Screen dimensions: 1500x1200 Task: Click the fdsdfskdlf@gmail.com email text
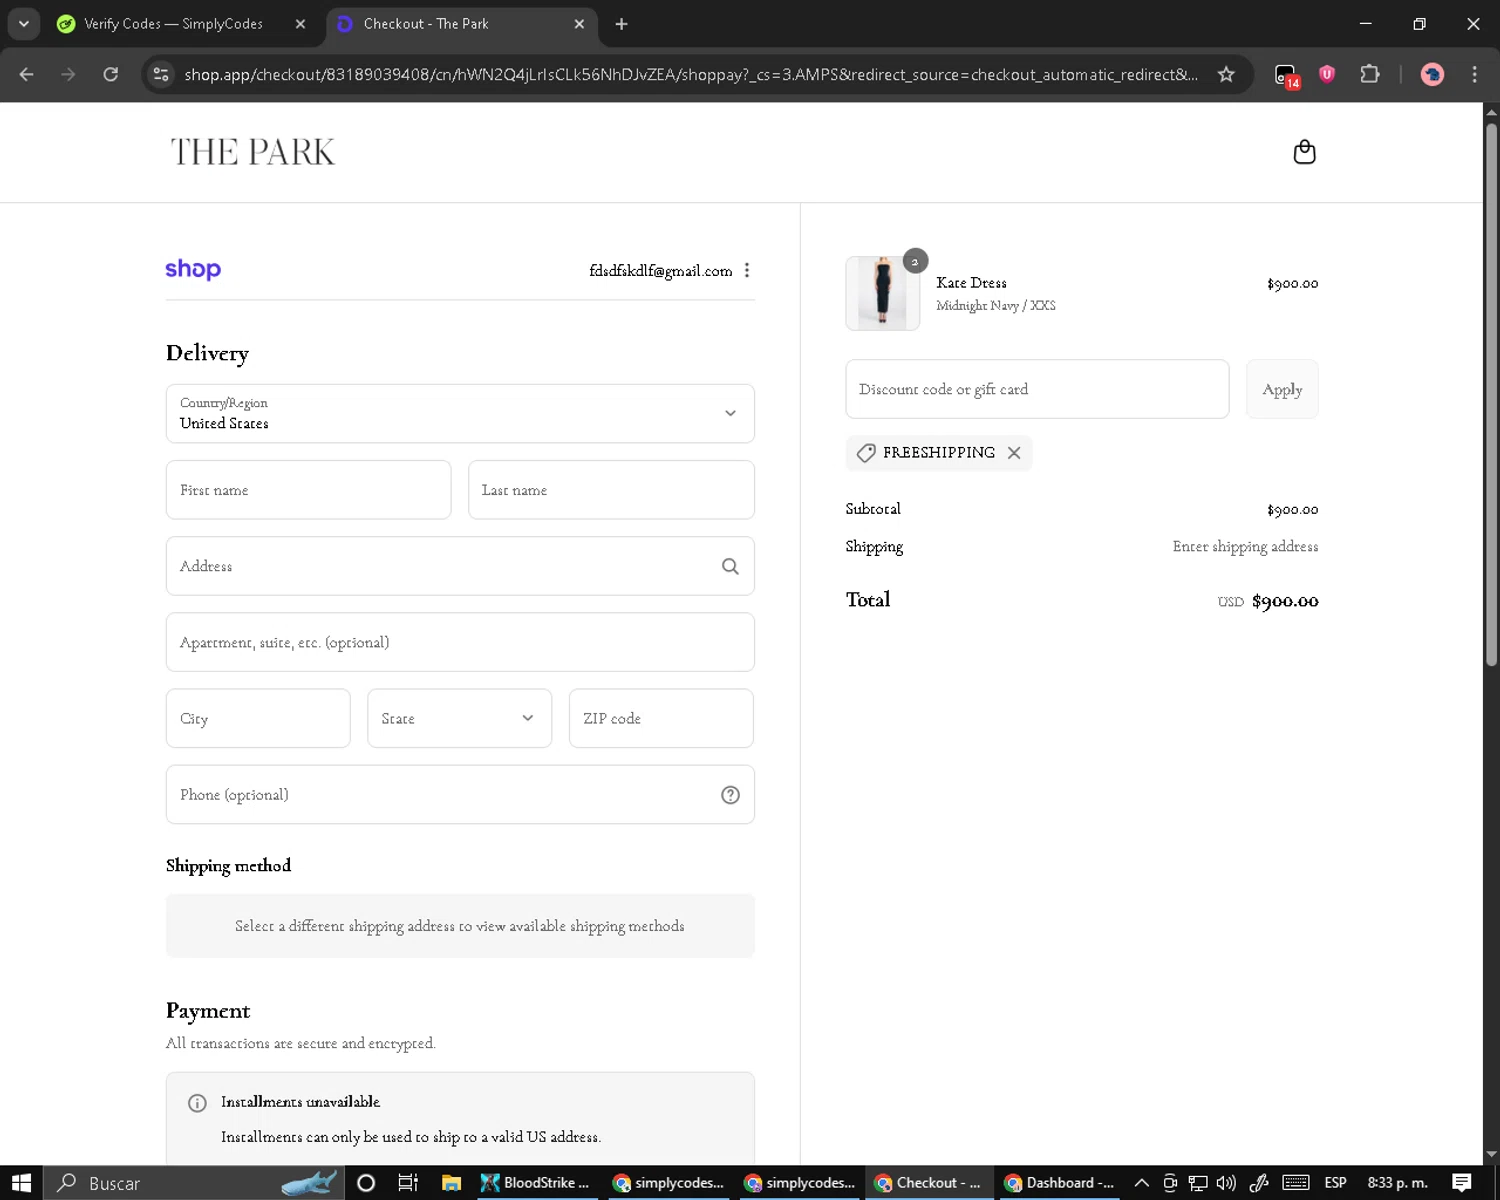(661, 270)
